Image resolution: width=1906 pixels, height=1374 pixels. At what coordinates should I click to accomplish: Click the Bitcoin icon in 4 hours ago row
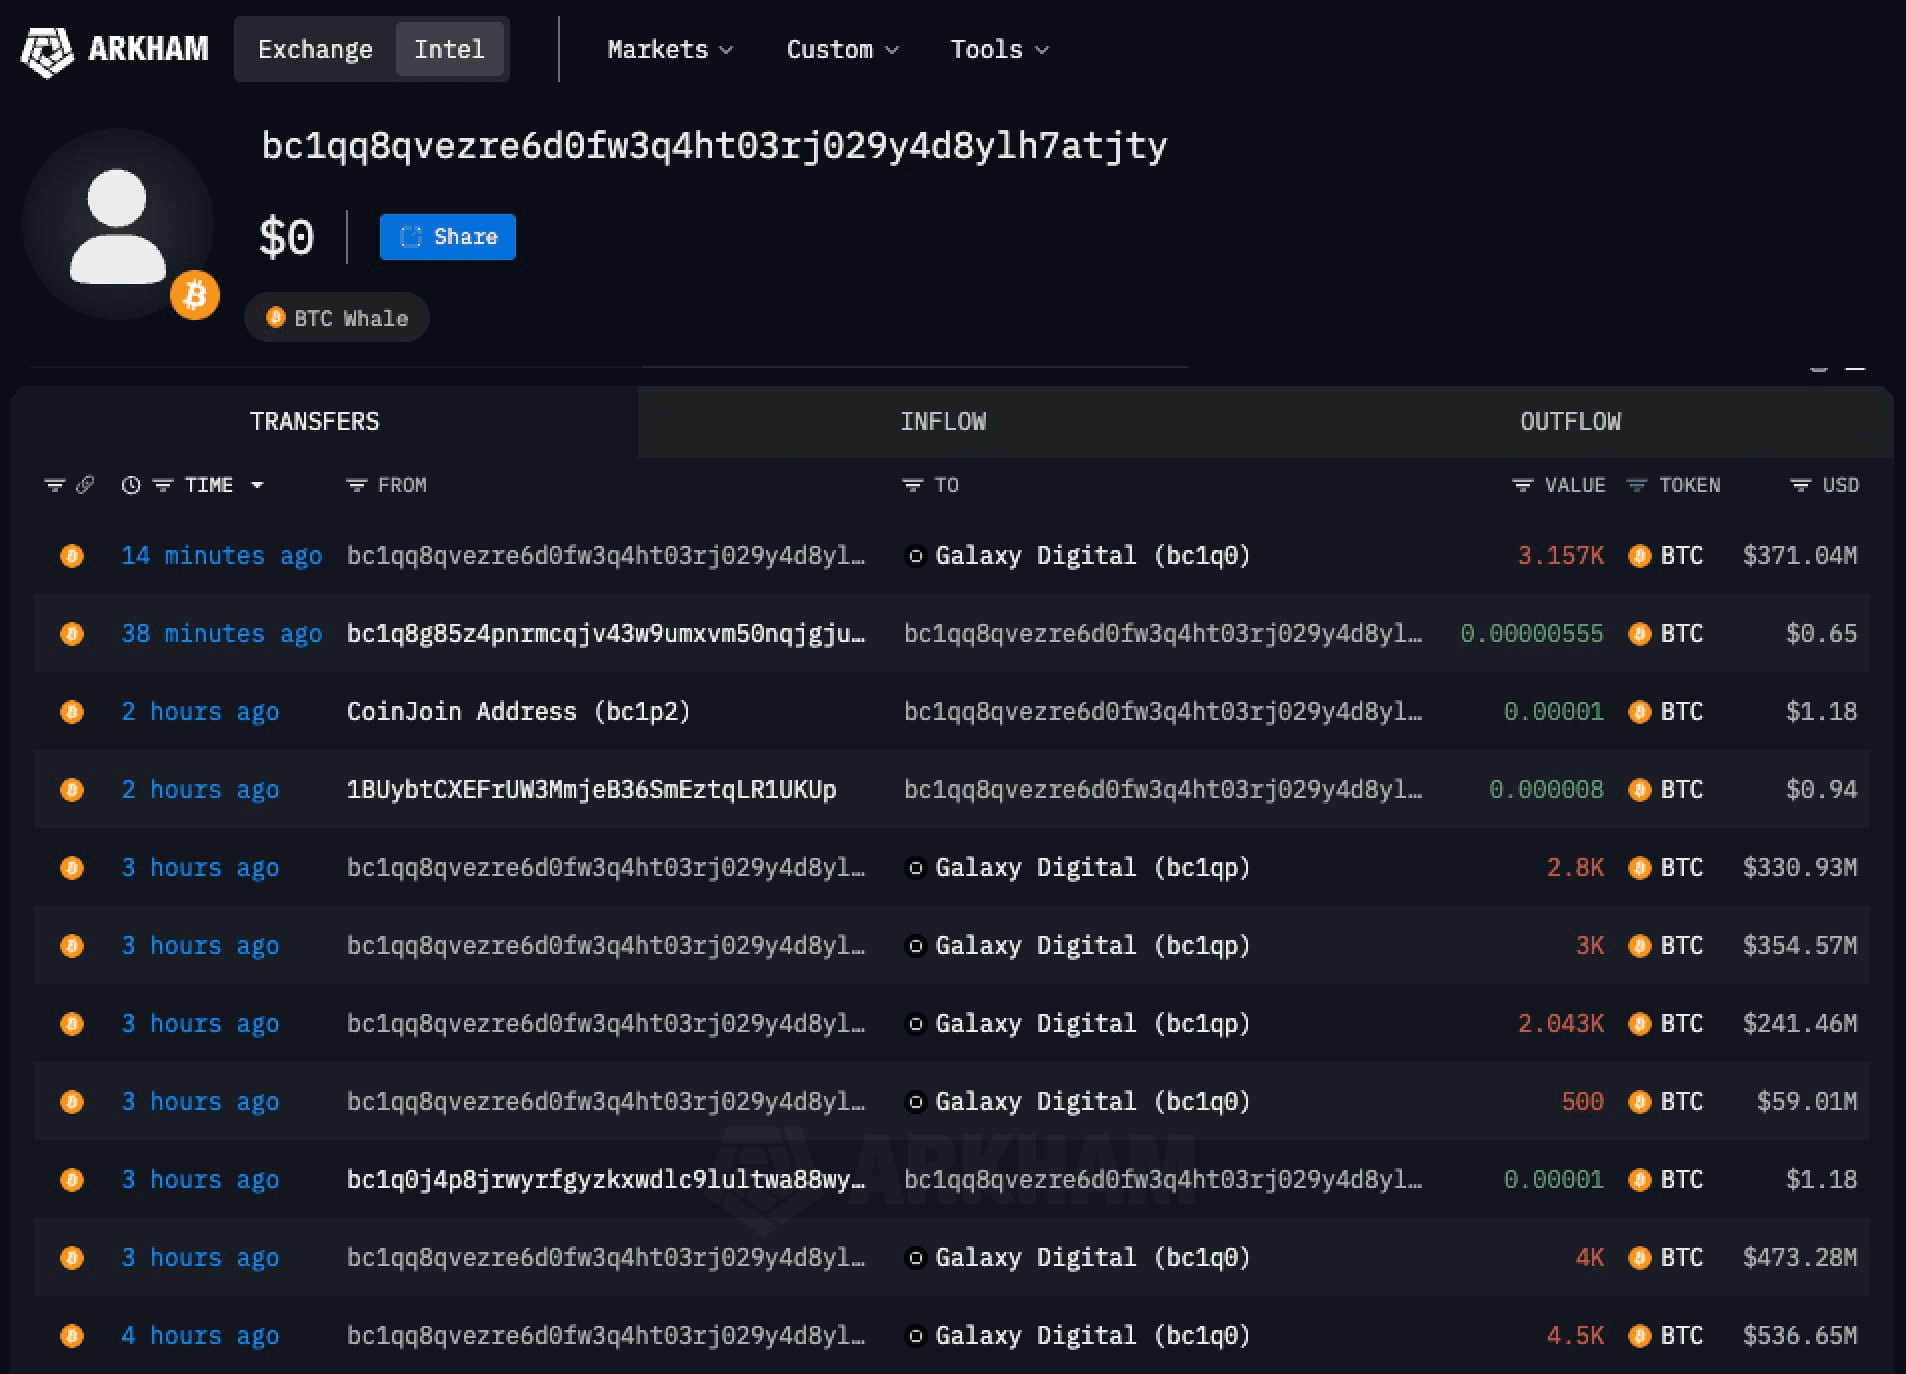[72, 1336]
